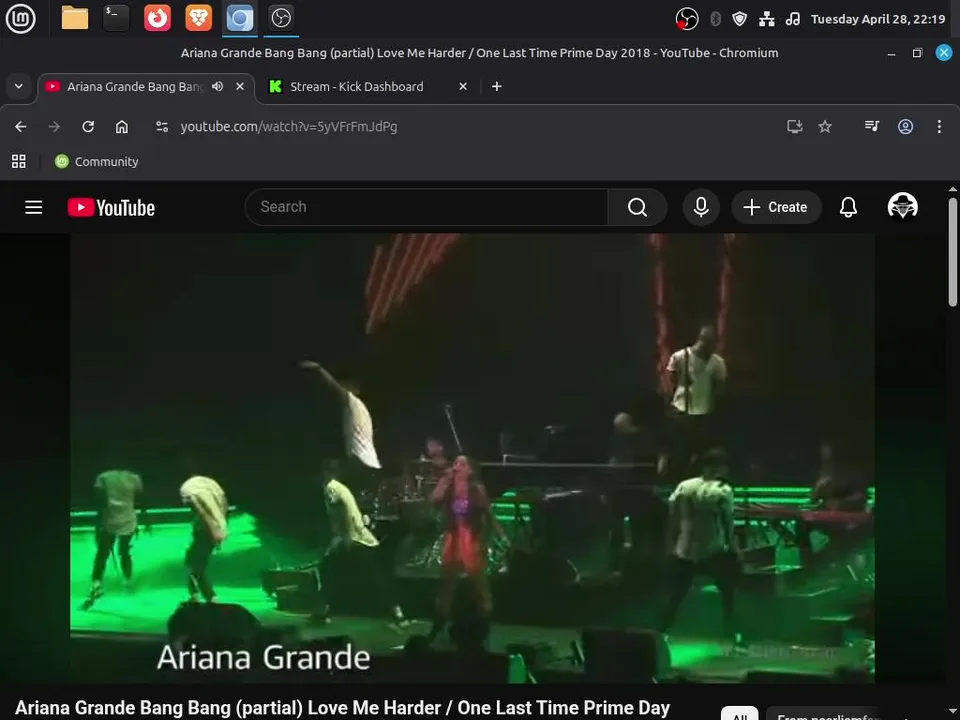Open YouTube notifications bell
Image resolution: width=960 pixels, height=720 pixels.
848,207
